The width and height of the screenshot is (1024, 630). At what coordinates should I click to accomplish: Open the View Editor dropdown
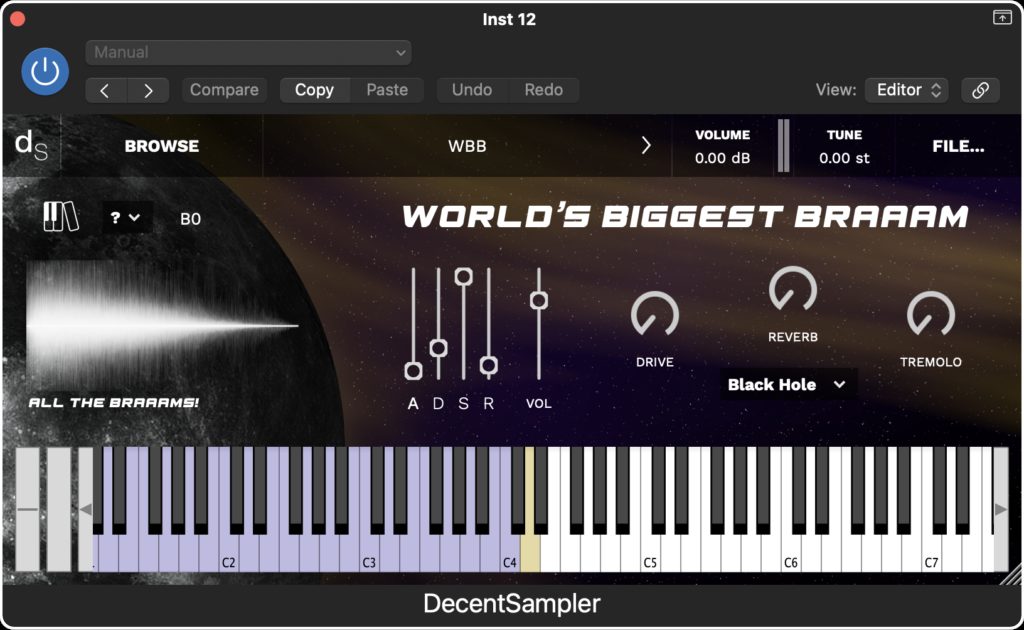point(906,90)
